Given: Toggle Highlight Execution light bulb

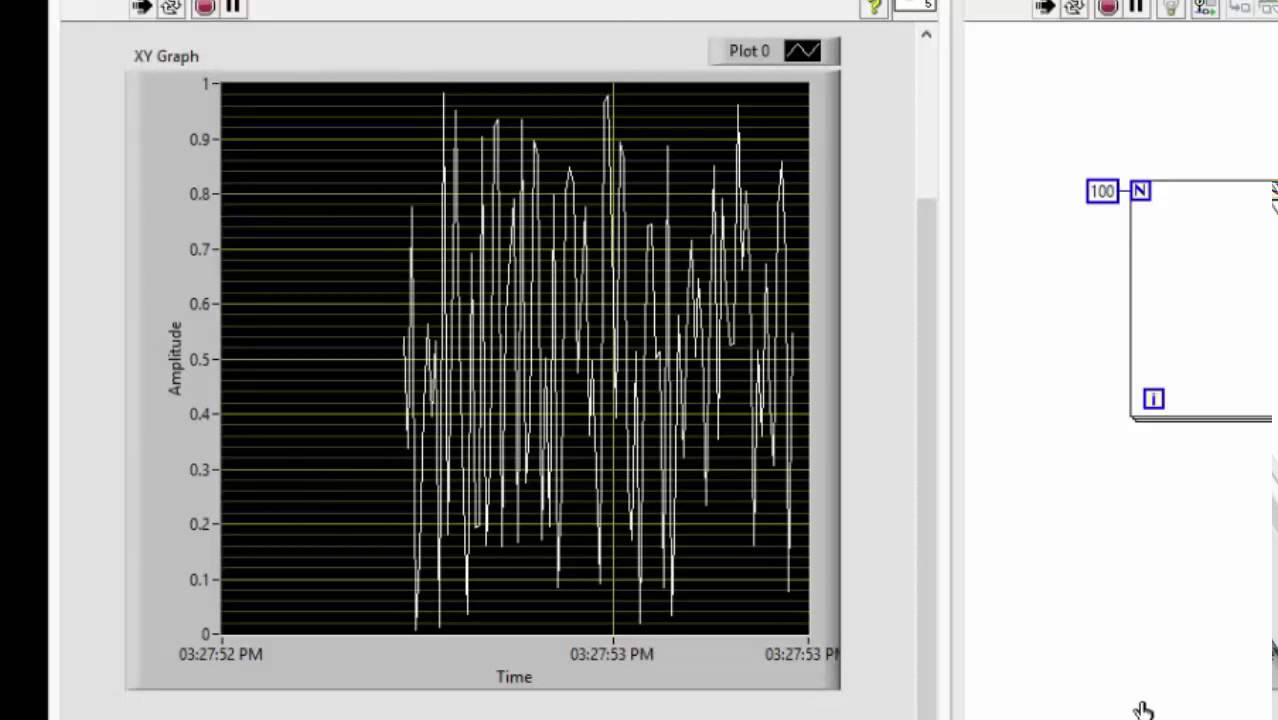Looking at the screenshot, I should click(1170, 7).
